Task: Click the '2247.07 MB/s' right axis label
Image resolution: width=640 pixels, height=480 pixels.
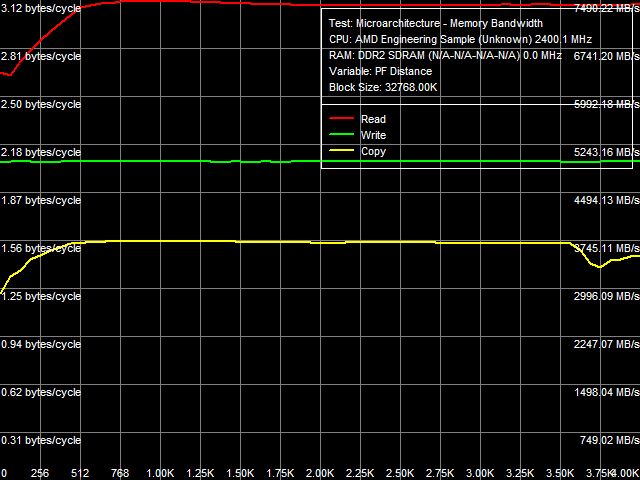Action: point(603,344)
